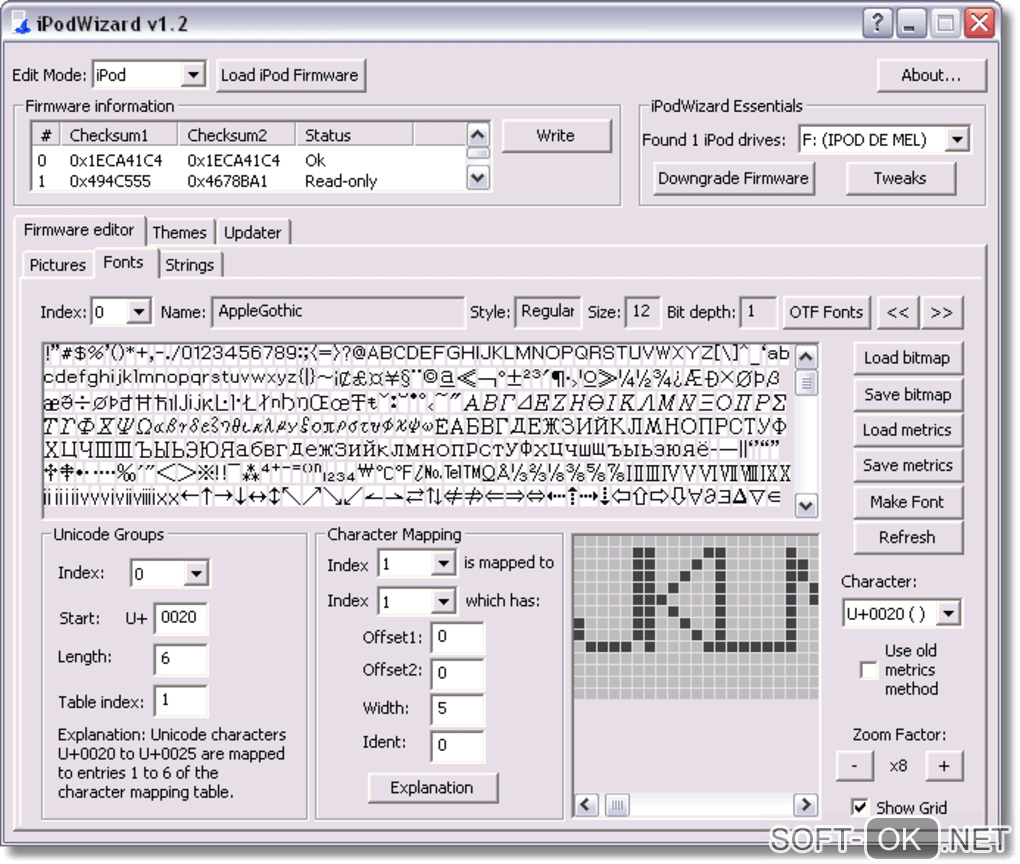Click the help question mark button
The height and width of the screenshot is (864, 1020).
coord(877,23)
